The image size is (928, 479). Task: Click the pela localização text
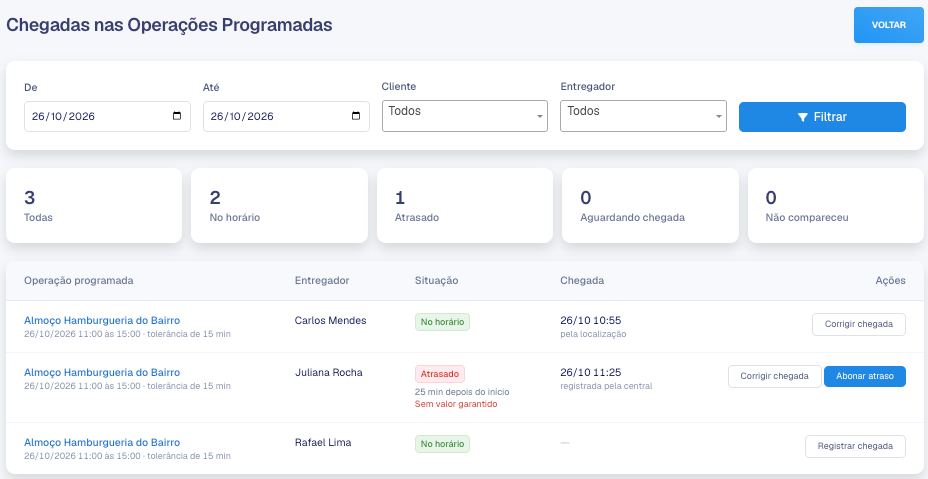click(x=593, y=334)
